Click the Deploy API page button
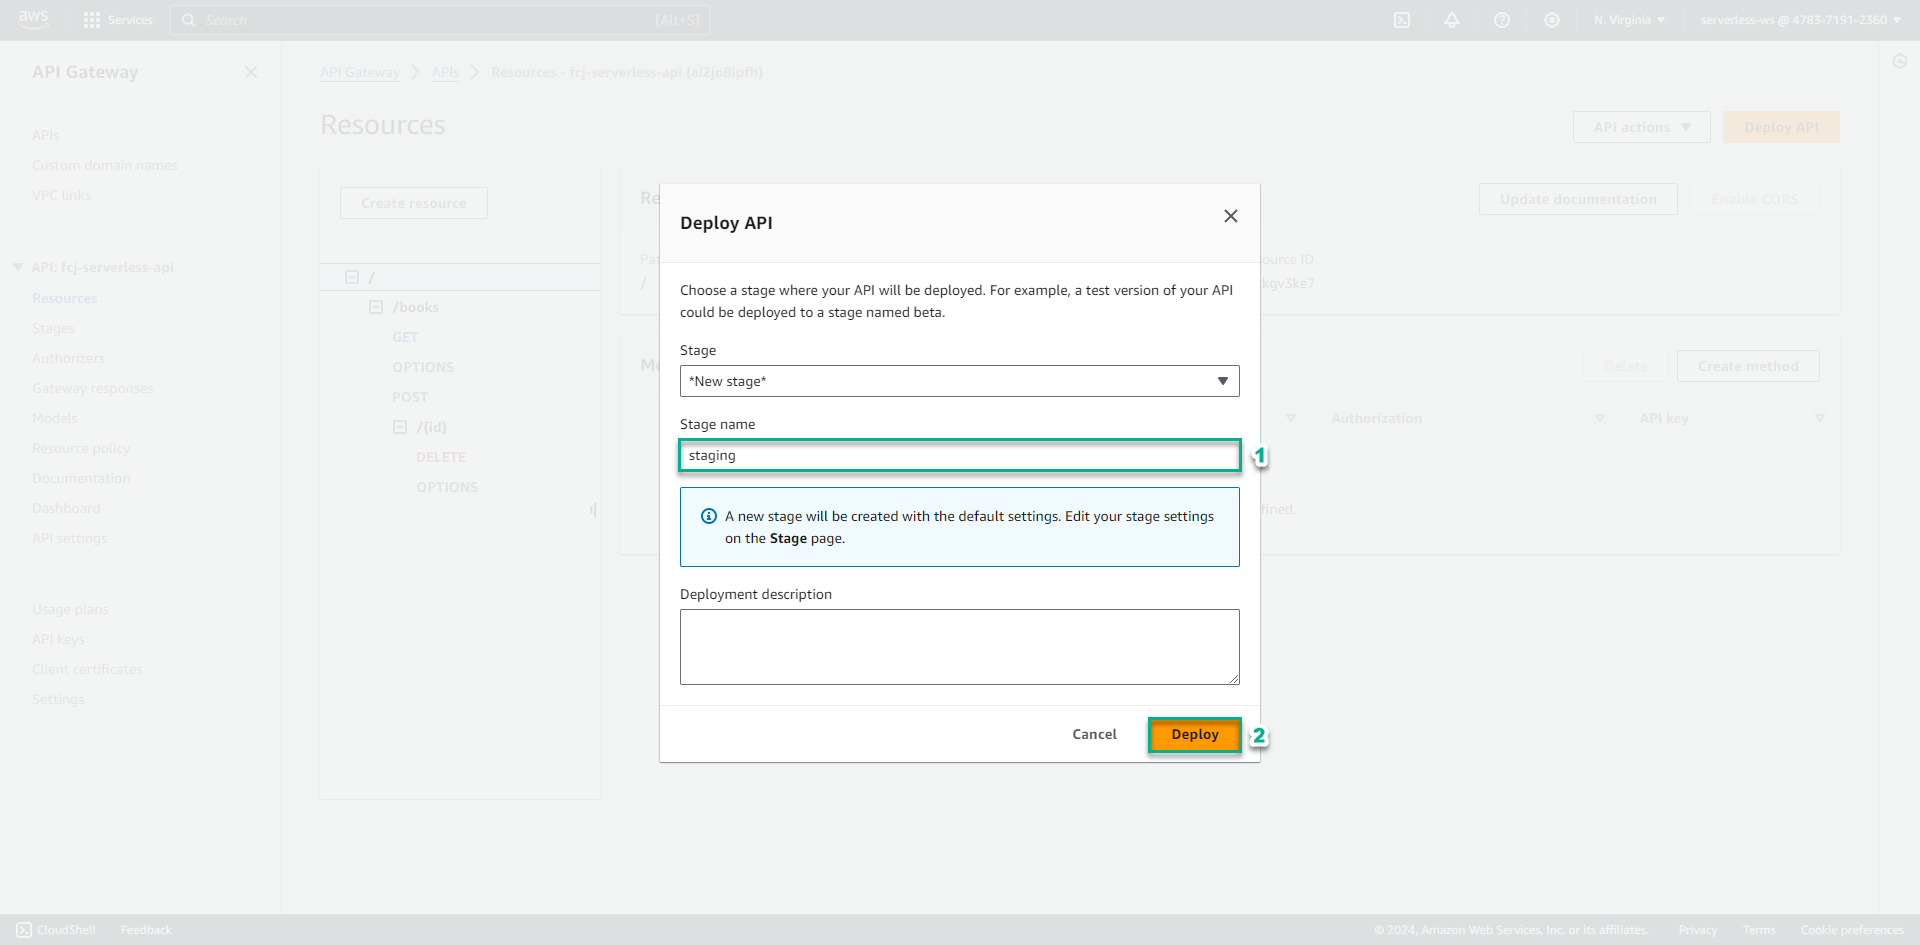Viewport: 1920px width, 945px height. click(x=1781, y=127)
